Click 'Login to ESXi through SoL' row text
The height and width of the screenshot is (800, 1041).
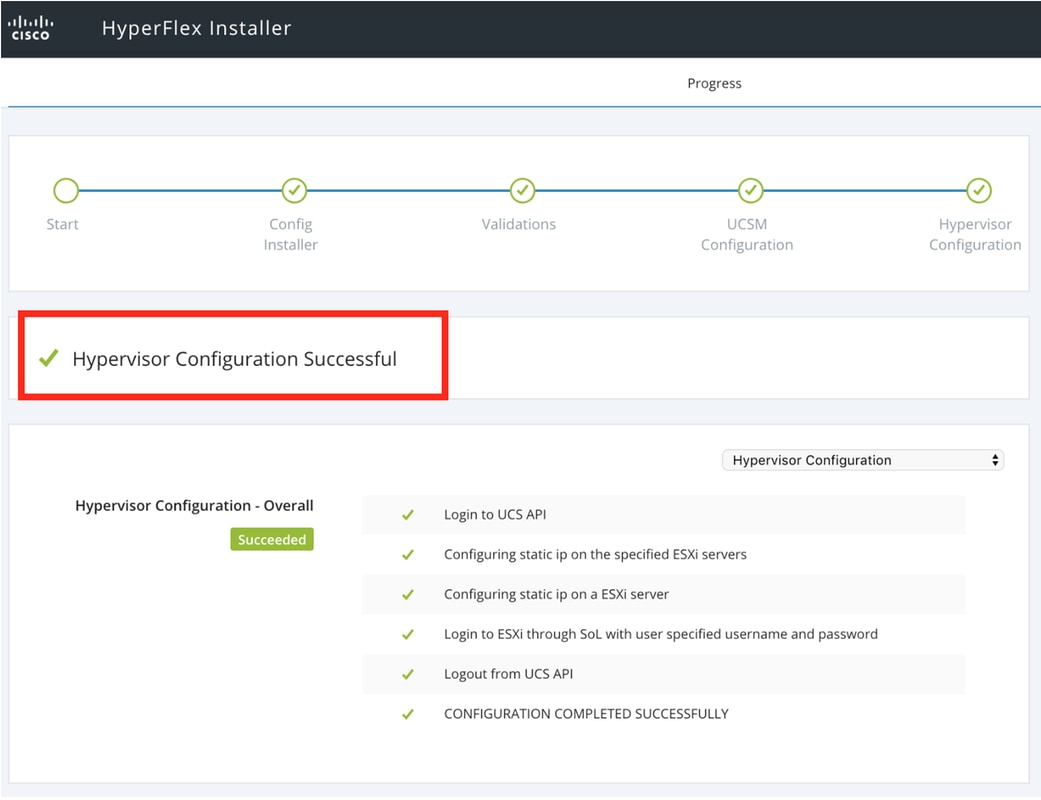click(x=661, y=634)
